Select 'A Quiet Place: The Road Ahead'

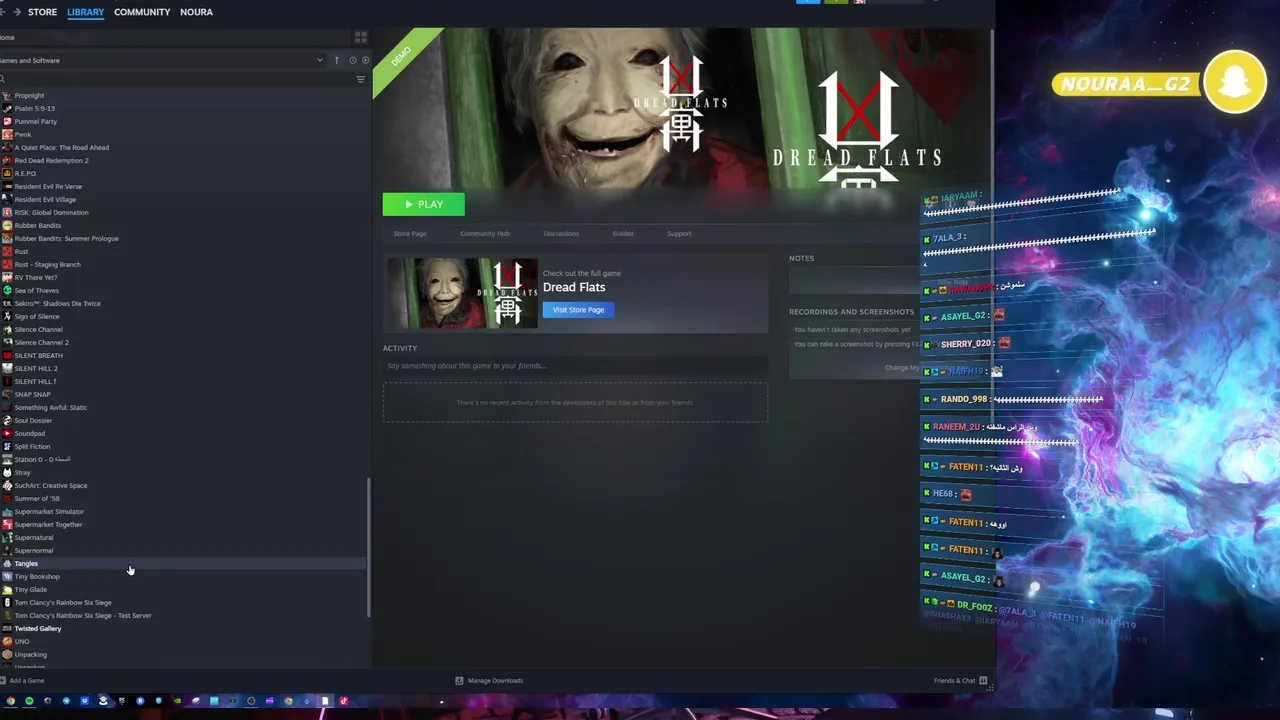click(x=62, y=147)
